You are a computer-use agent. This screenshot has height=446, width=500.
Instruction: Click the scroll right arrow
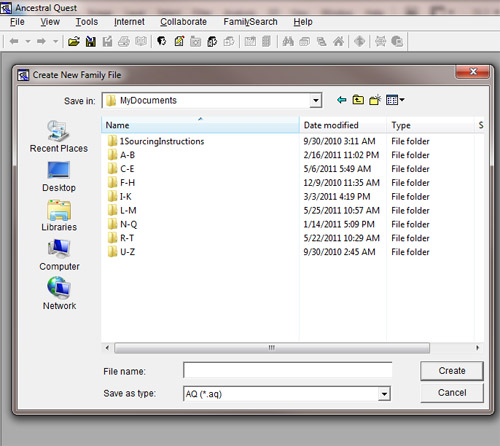(477, 348)
